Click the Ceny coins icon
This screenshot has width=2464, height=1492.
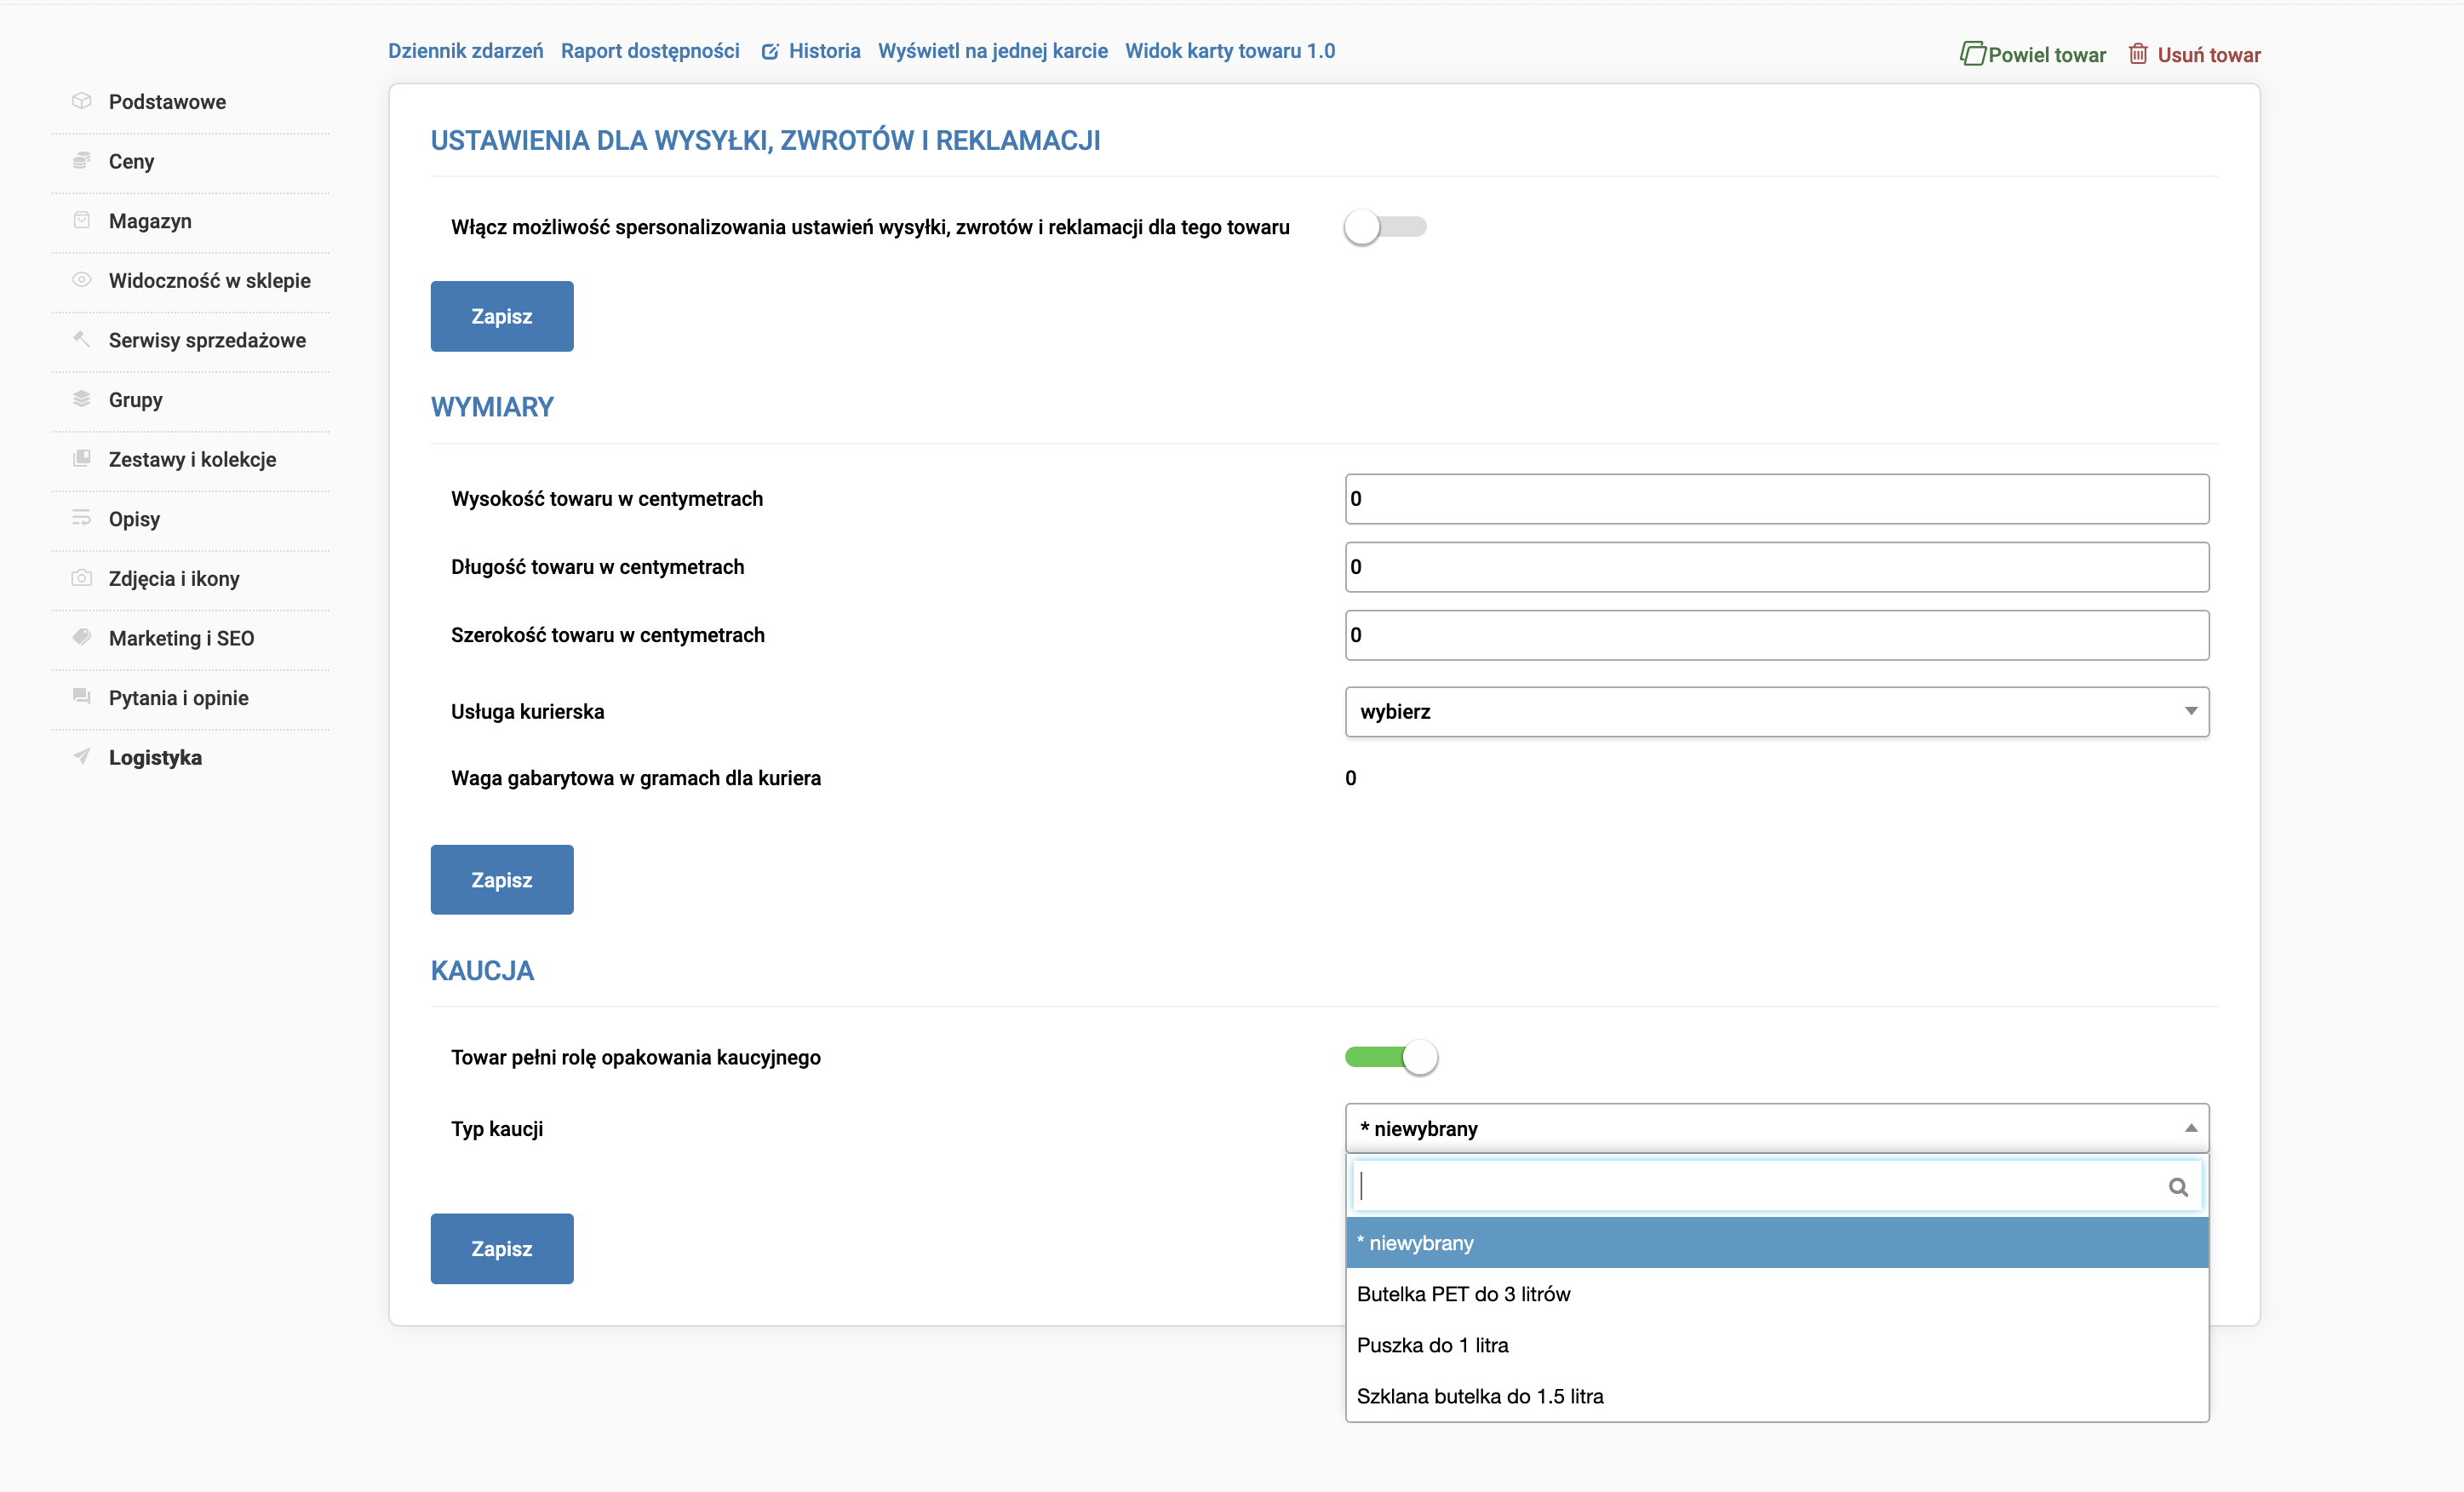82,161
